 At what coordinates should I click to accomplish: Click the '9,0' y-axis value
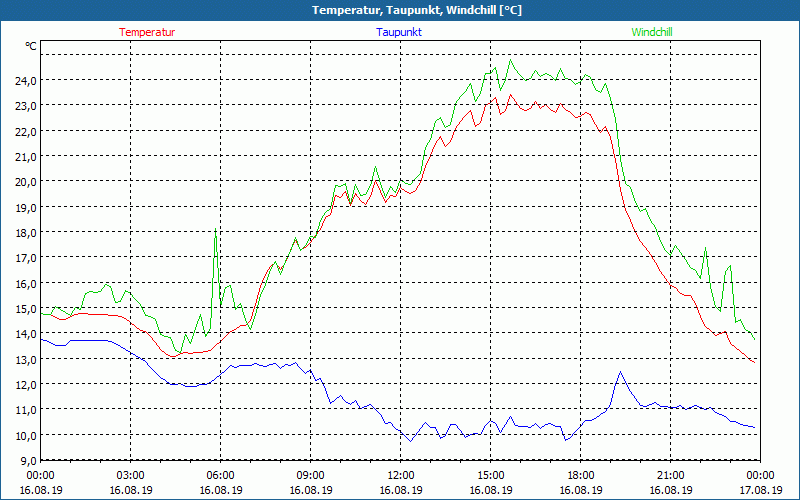29,460
